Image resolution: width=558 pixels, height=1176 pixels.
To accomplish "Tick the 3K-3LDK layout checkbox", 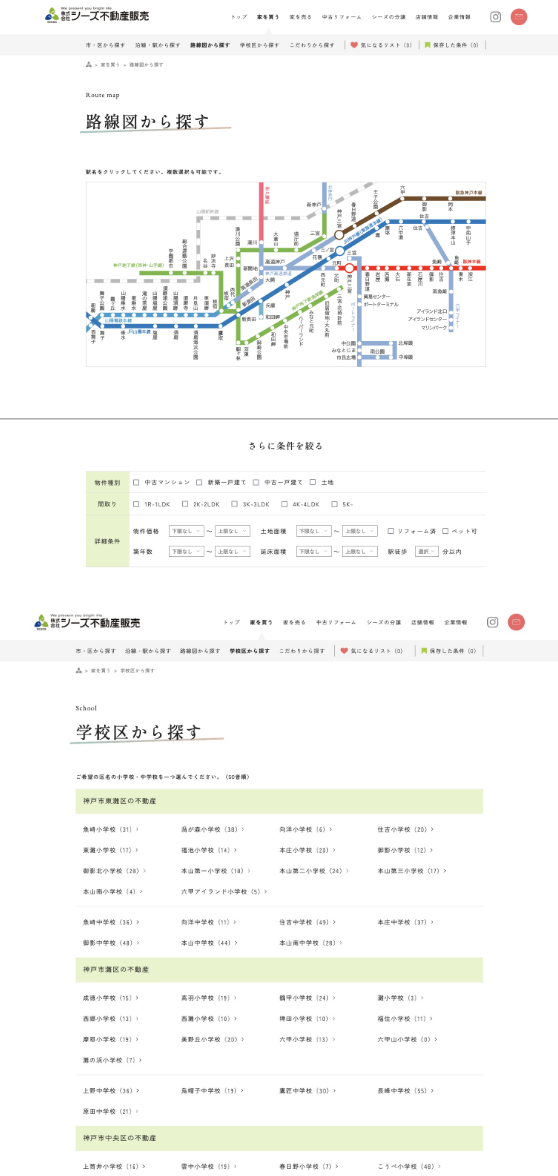I will click(x=234, y=504).
